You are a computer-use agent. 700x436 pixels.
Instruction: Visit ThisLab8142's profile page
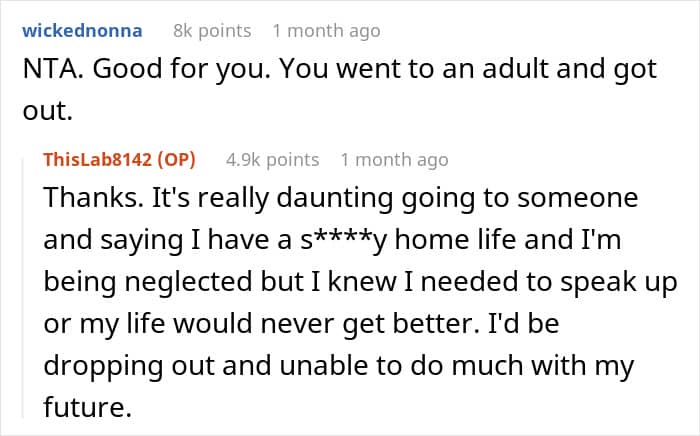[98, 159]
